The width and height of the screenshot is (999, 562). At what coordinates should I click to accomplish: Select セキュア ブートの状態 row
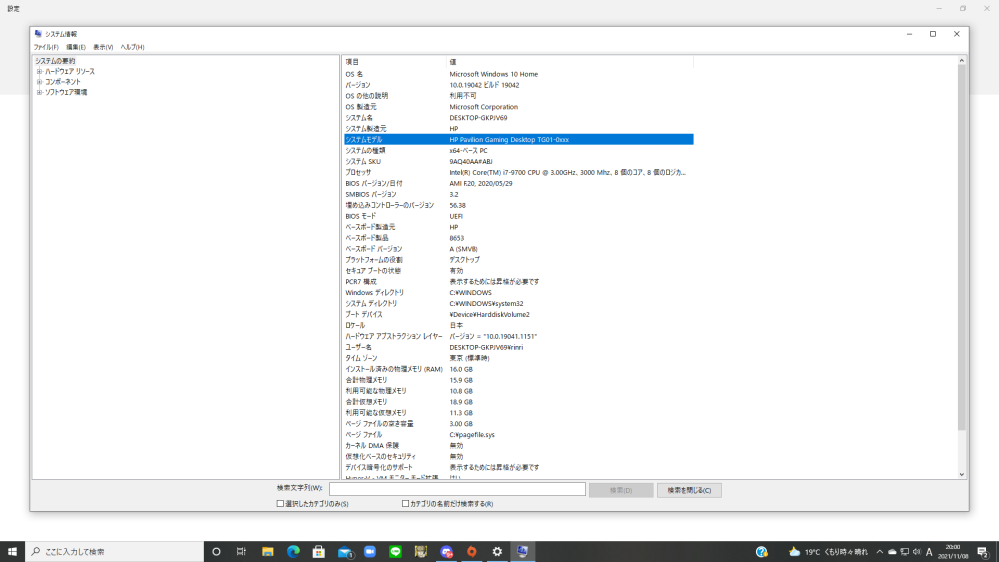click(518, 271)
